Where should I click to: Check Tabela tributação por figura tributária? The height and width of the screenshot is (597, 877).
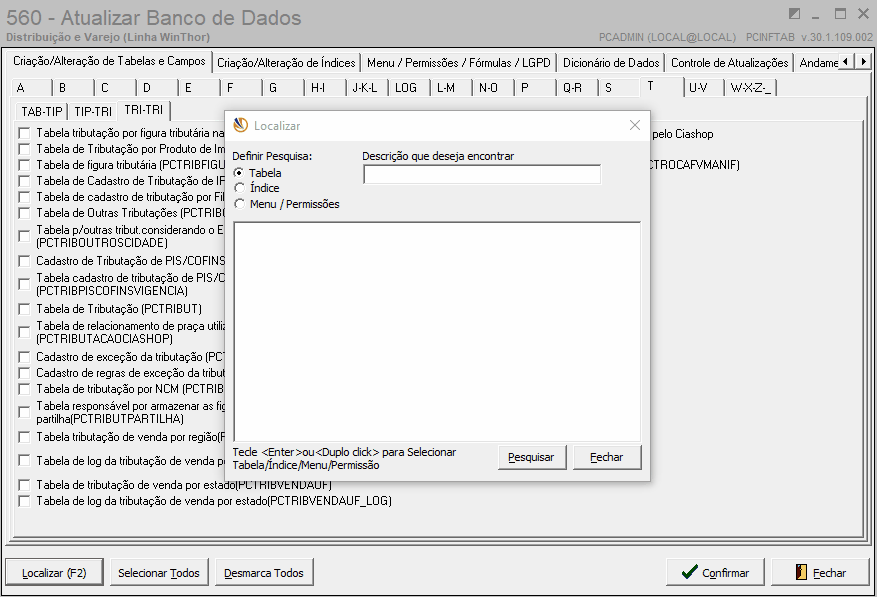24,133
